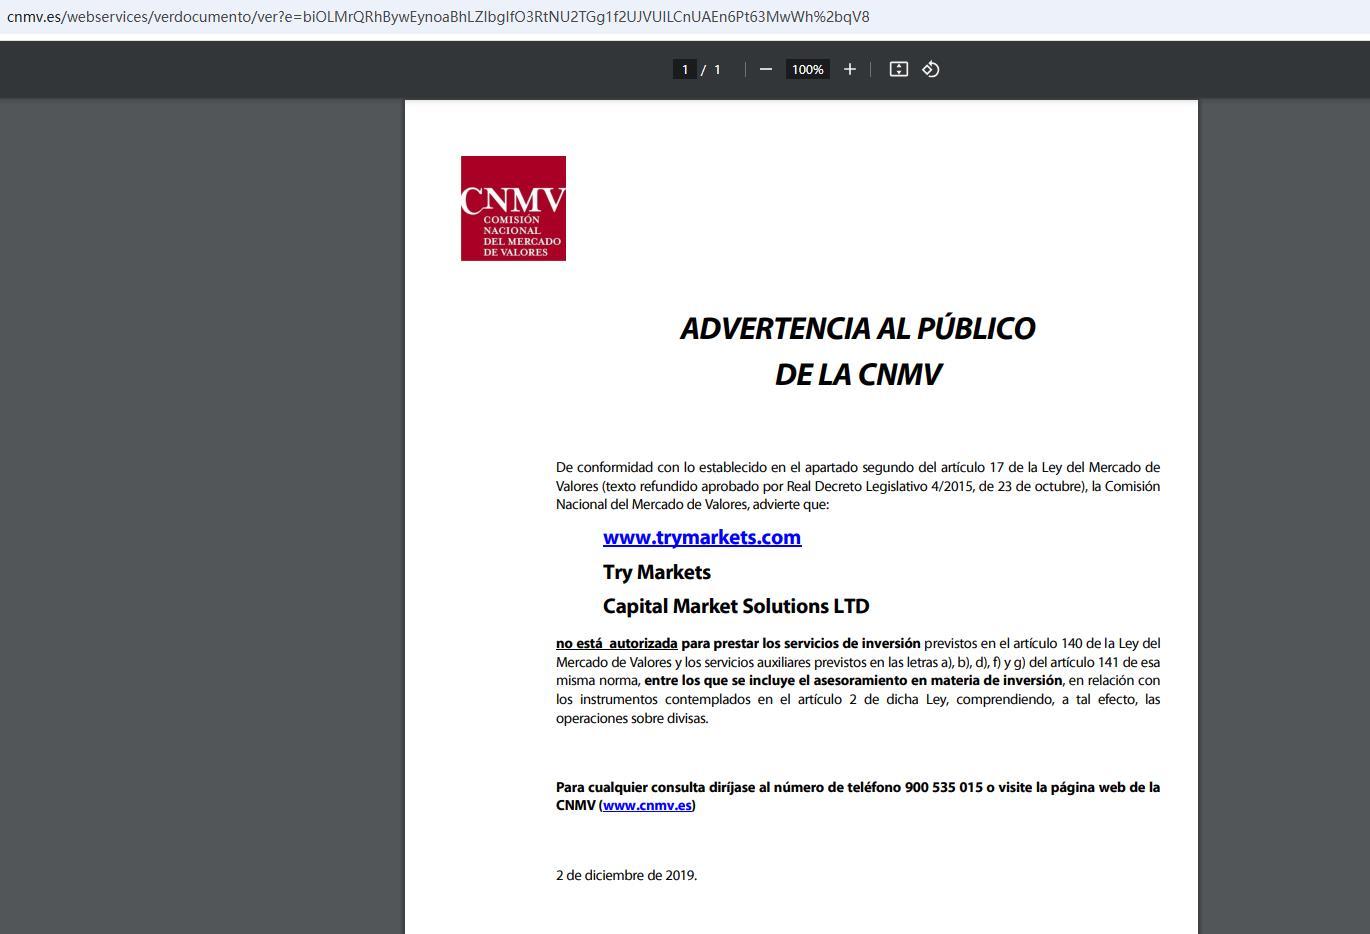Click the red CNMV logo
Screen dimensions: 1370x934
pyautogui.click(x=513, y=208)
